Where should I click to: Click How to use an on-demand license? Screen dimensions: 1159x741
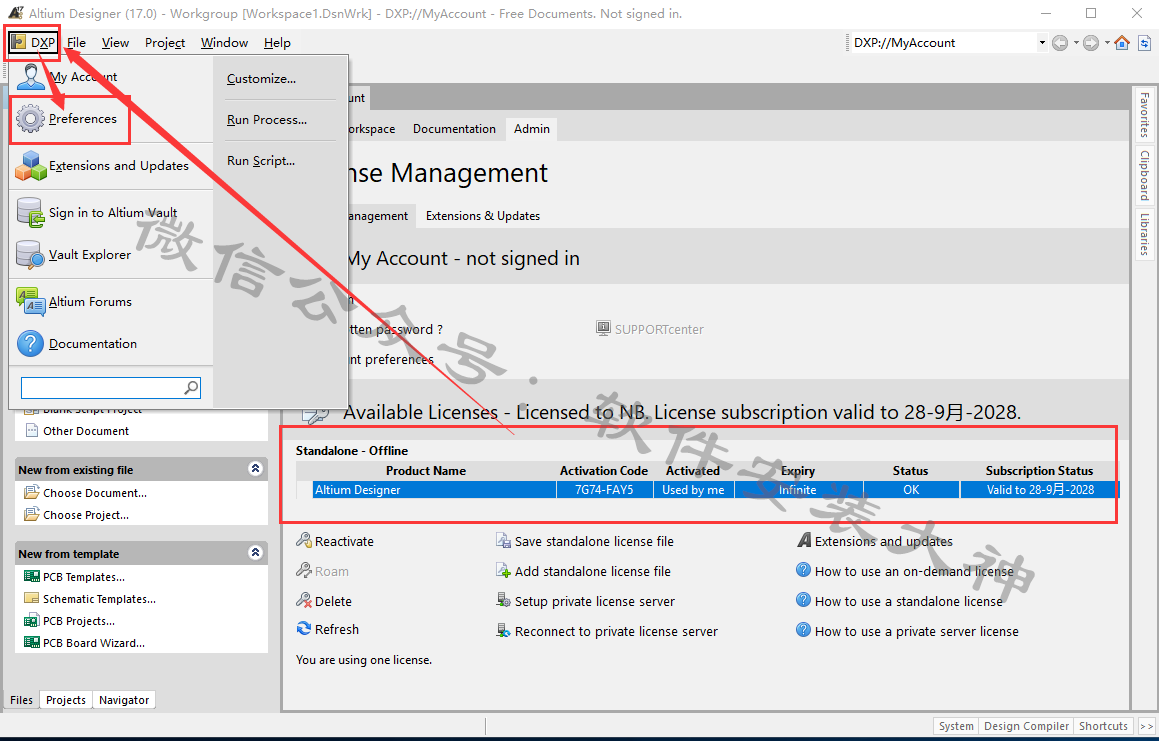pyautogui.click(x=914, y=572)
